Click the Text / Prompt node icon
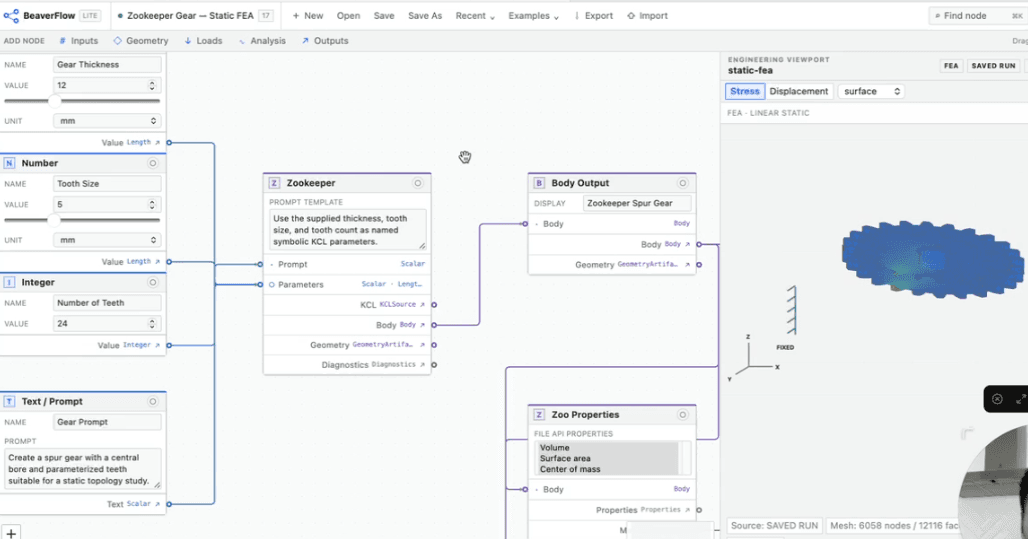 10,402
